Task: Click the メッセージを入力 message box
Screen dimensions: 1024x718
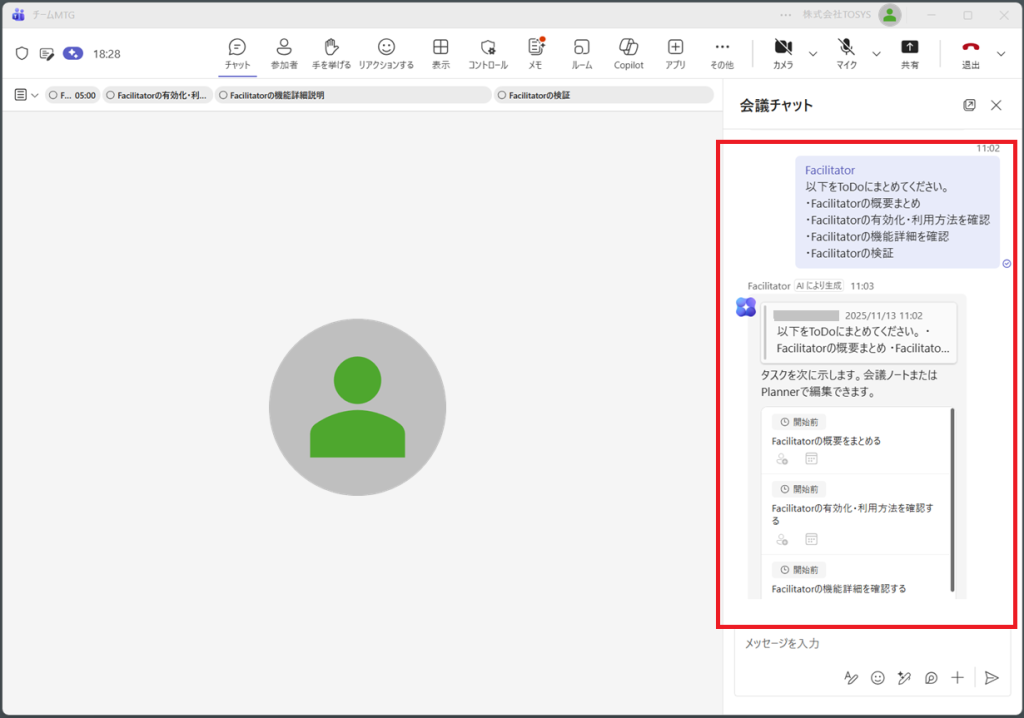Action: pos(860,644)
